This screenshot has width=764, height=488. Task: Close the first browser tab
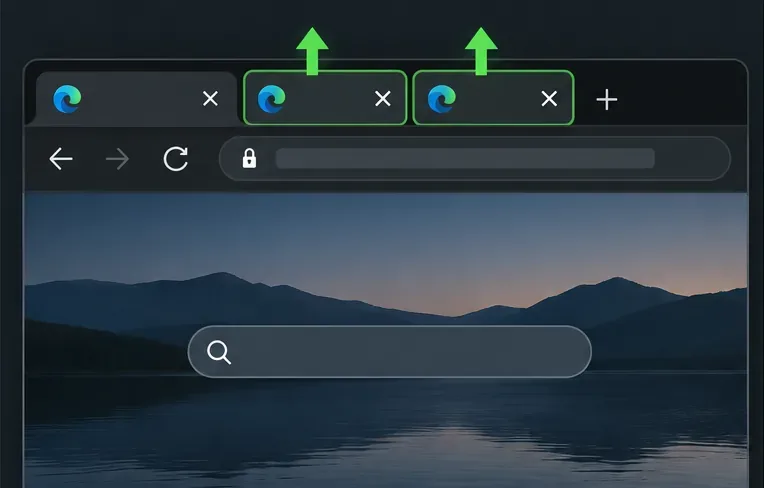coord(210,99)
